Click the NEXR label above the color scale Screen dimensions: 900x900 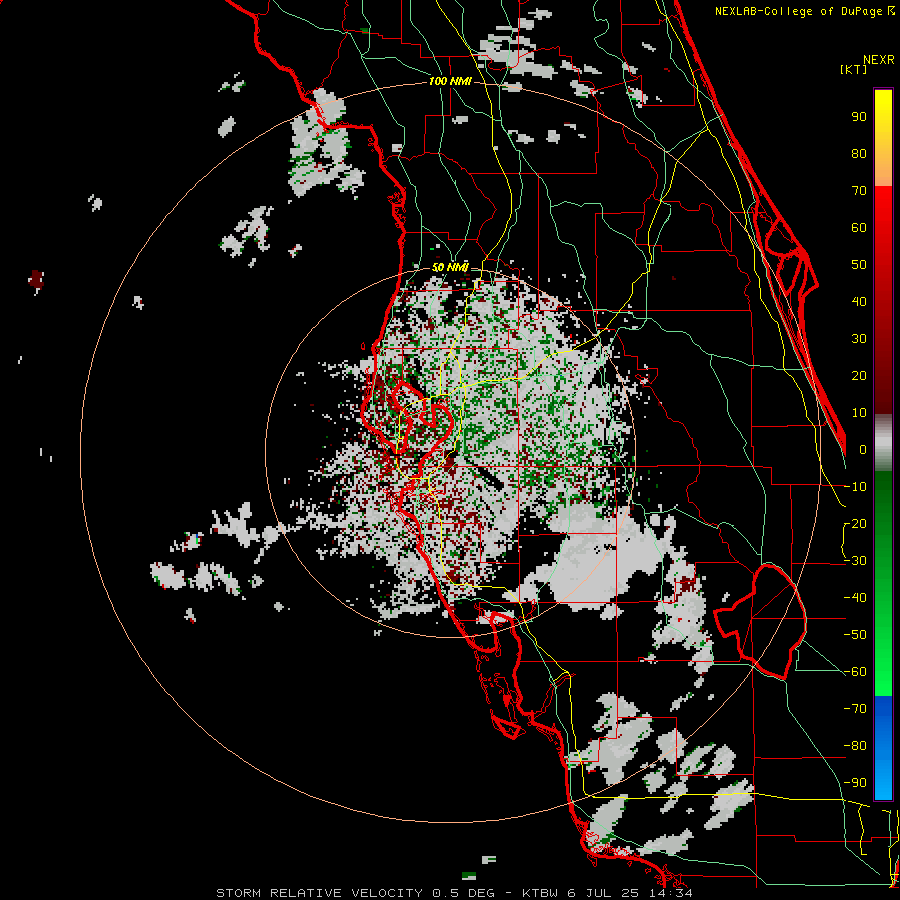point(879,60)
